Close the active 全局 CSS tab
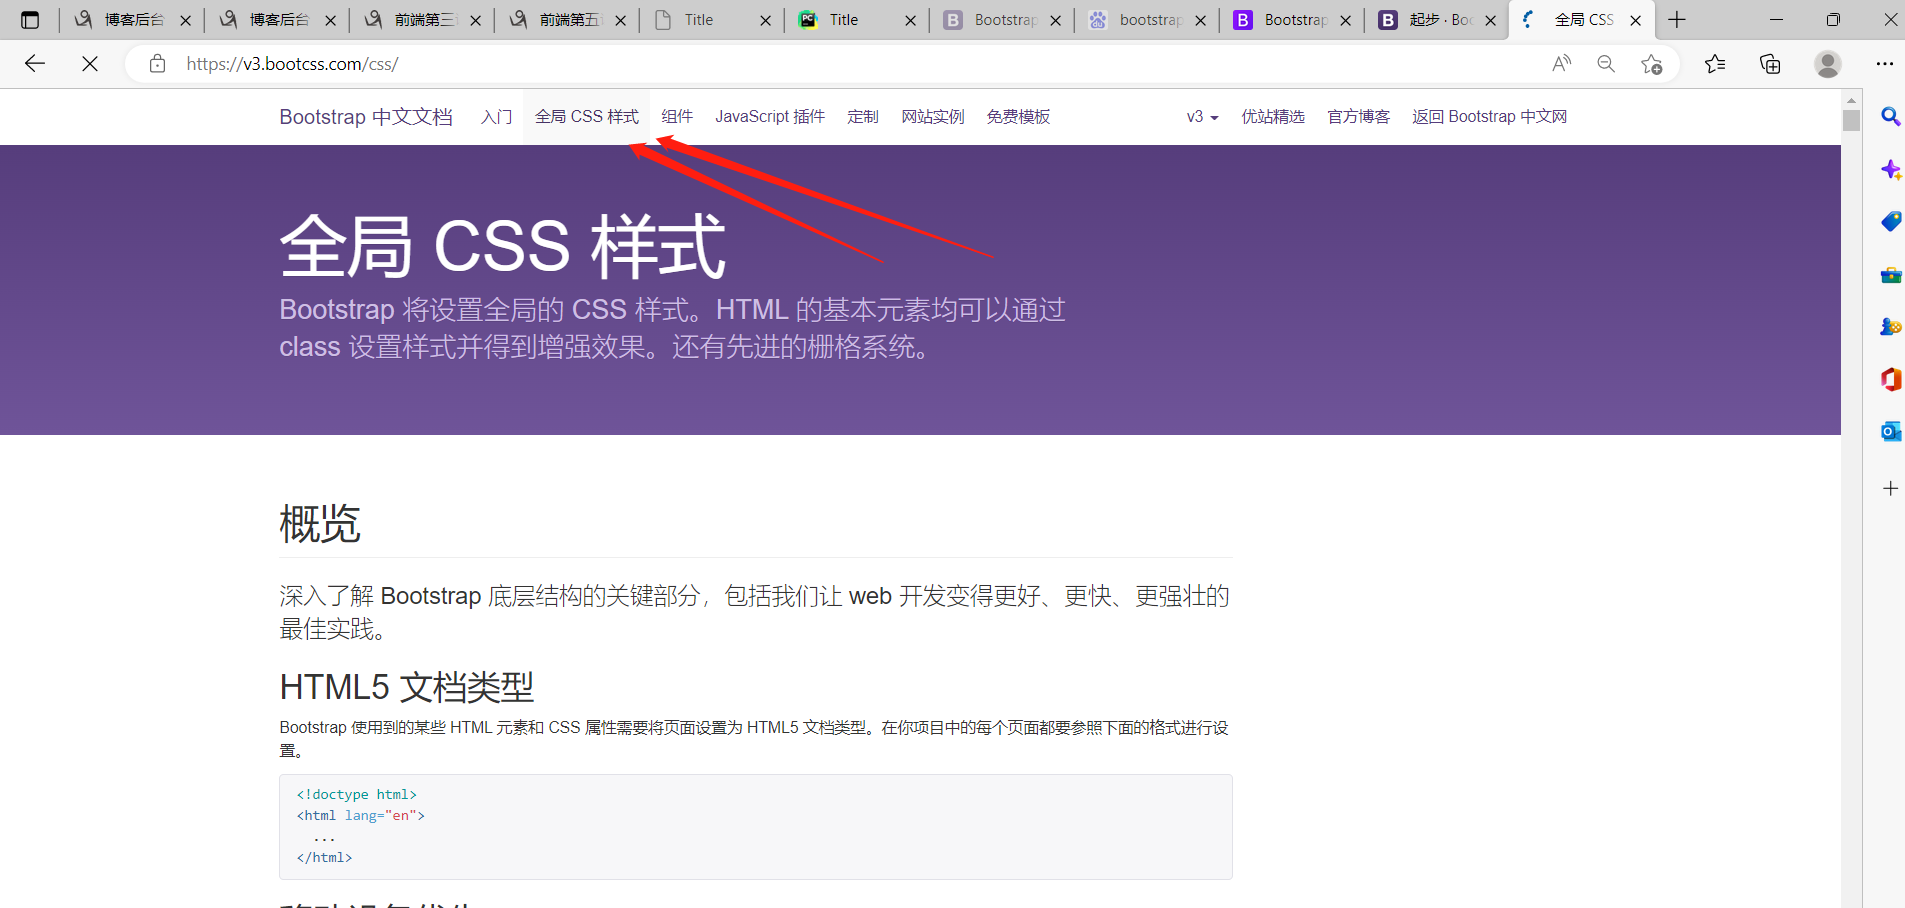The image size is (1905, 908). click(1635, 20)
